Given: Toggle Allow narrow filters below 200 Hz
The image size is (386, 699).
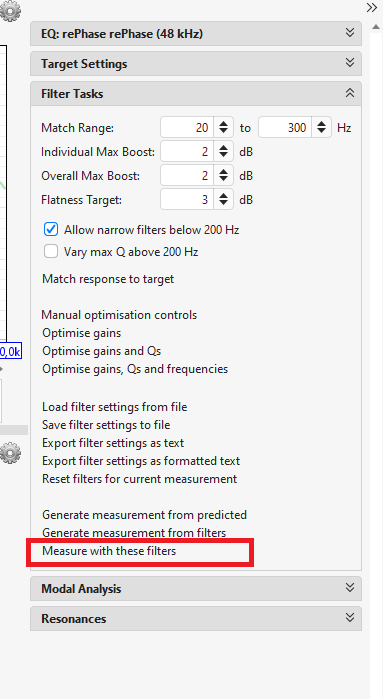Looking at the screenshot, I should point(51,230).
